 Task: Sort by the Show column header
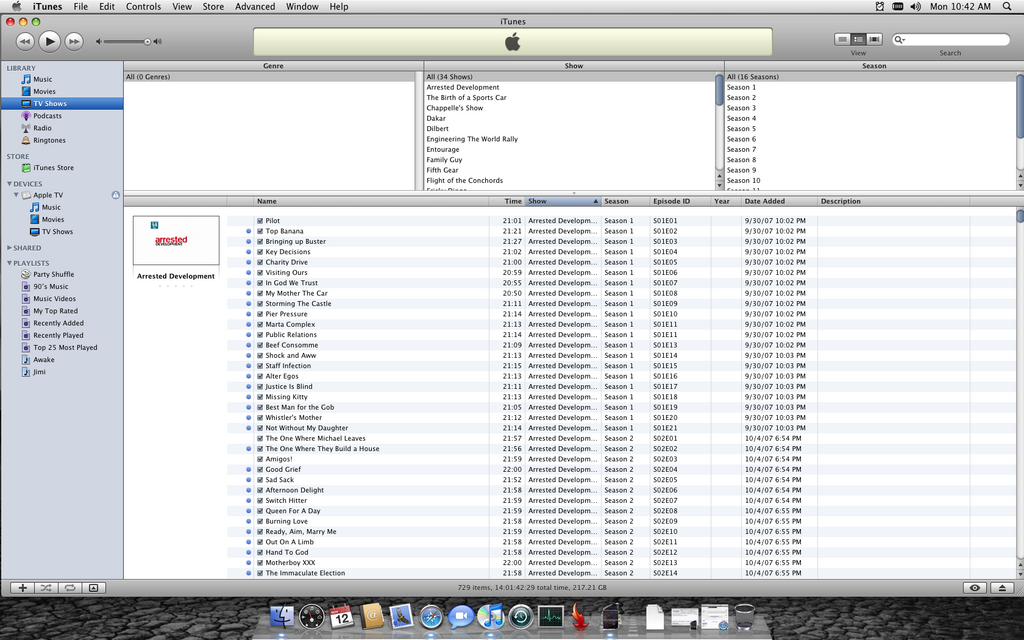[x=563, y=201]
